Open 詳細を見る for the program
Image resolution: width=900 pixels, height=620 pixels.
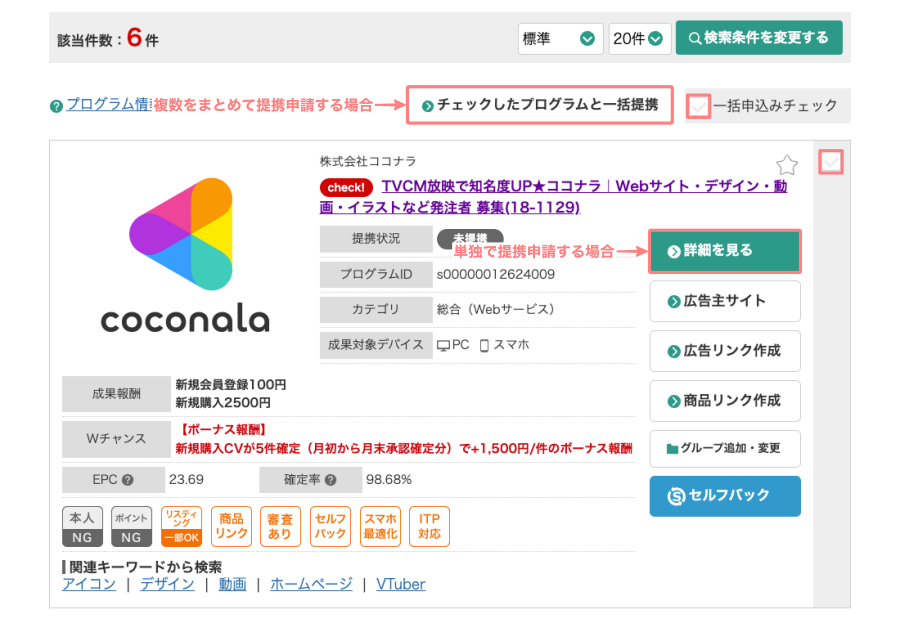pos(725,251)
